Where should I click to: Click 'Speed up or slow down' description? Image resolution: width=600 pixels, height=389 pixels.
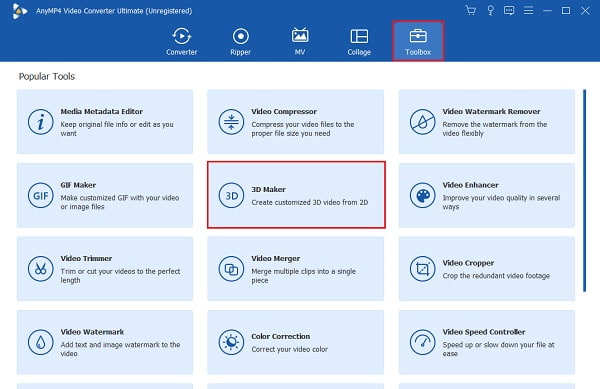[498, 349]
